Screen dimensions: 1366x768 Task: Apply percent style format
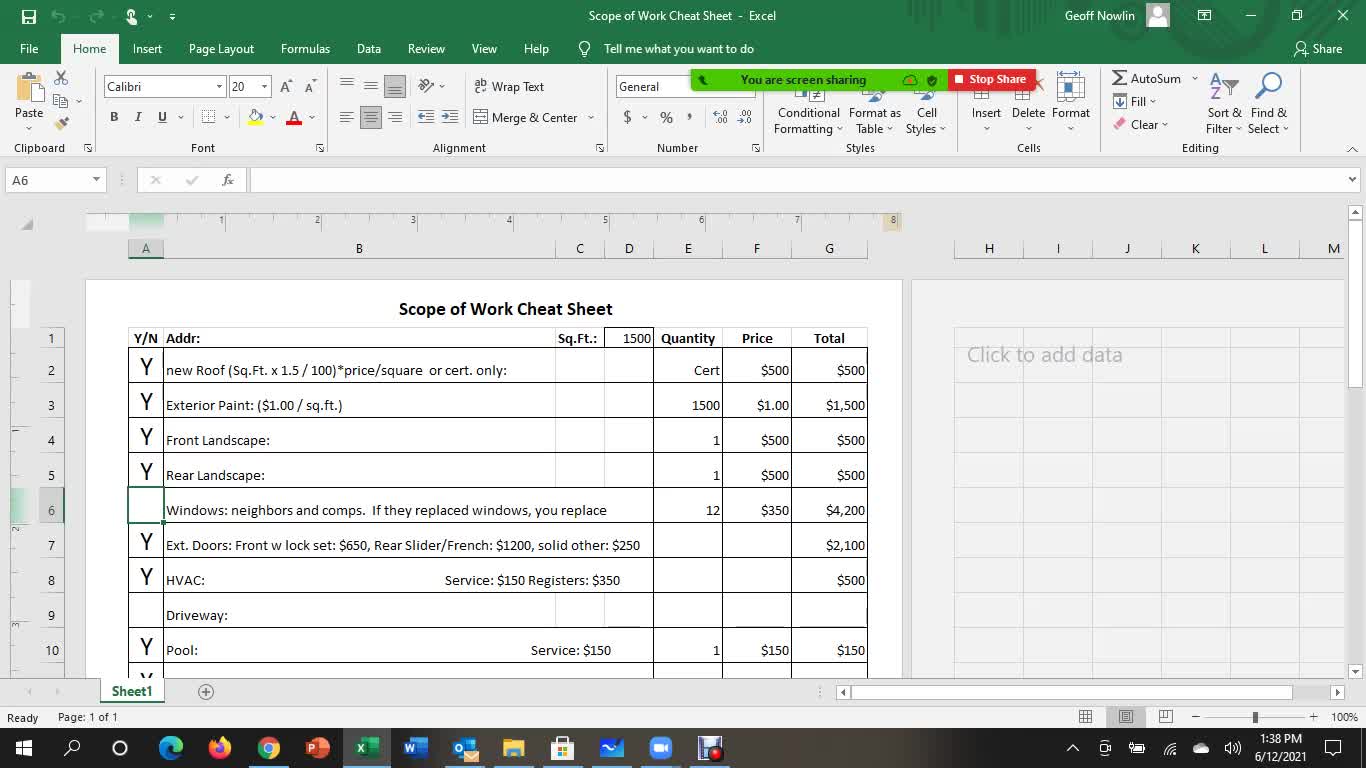(666, 117)
